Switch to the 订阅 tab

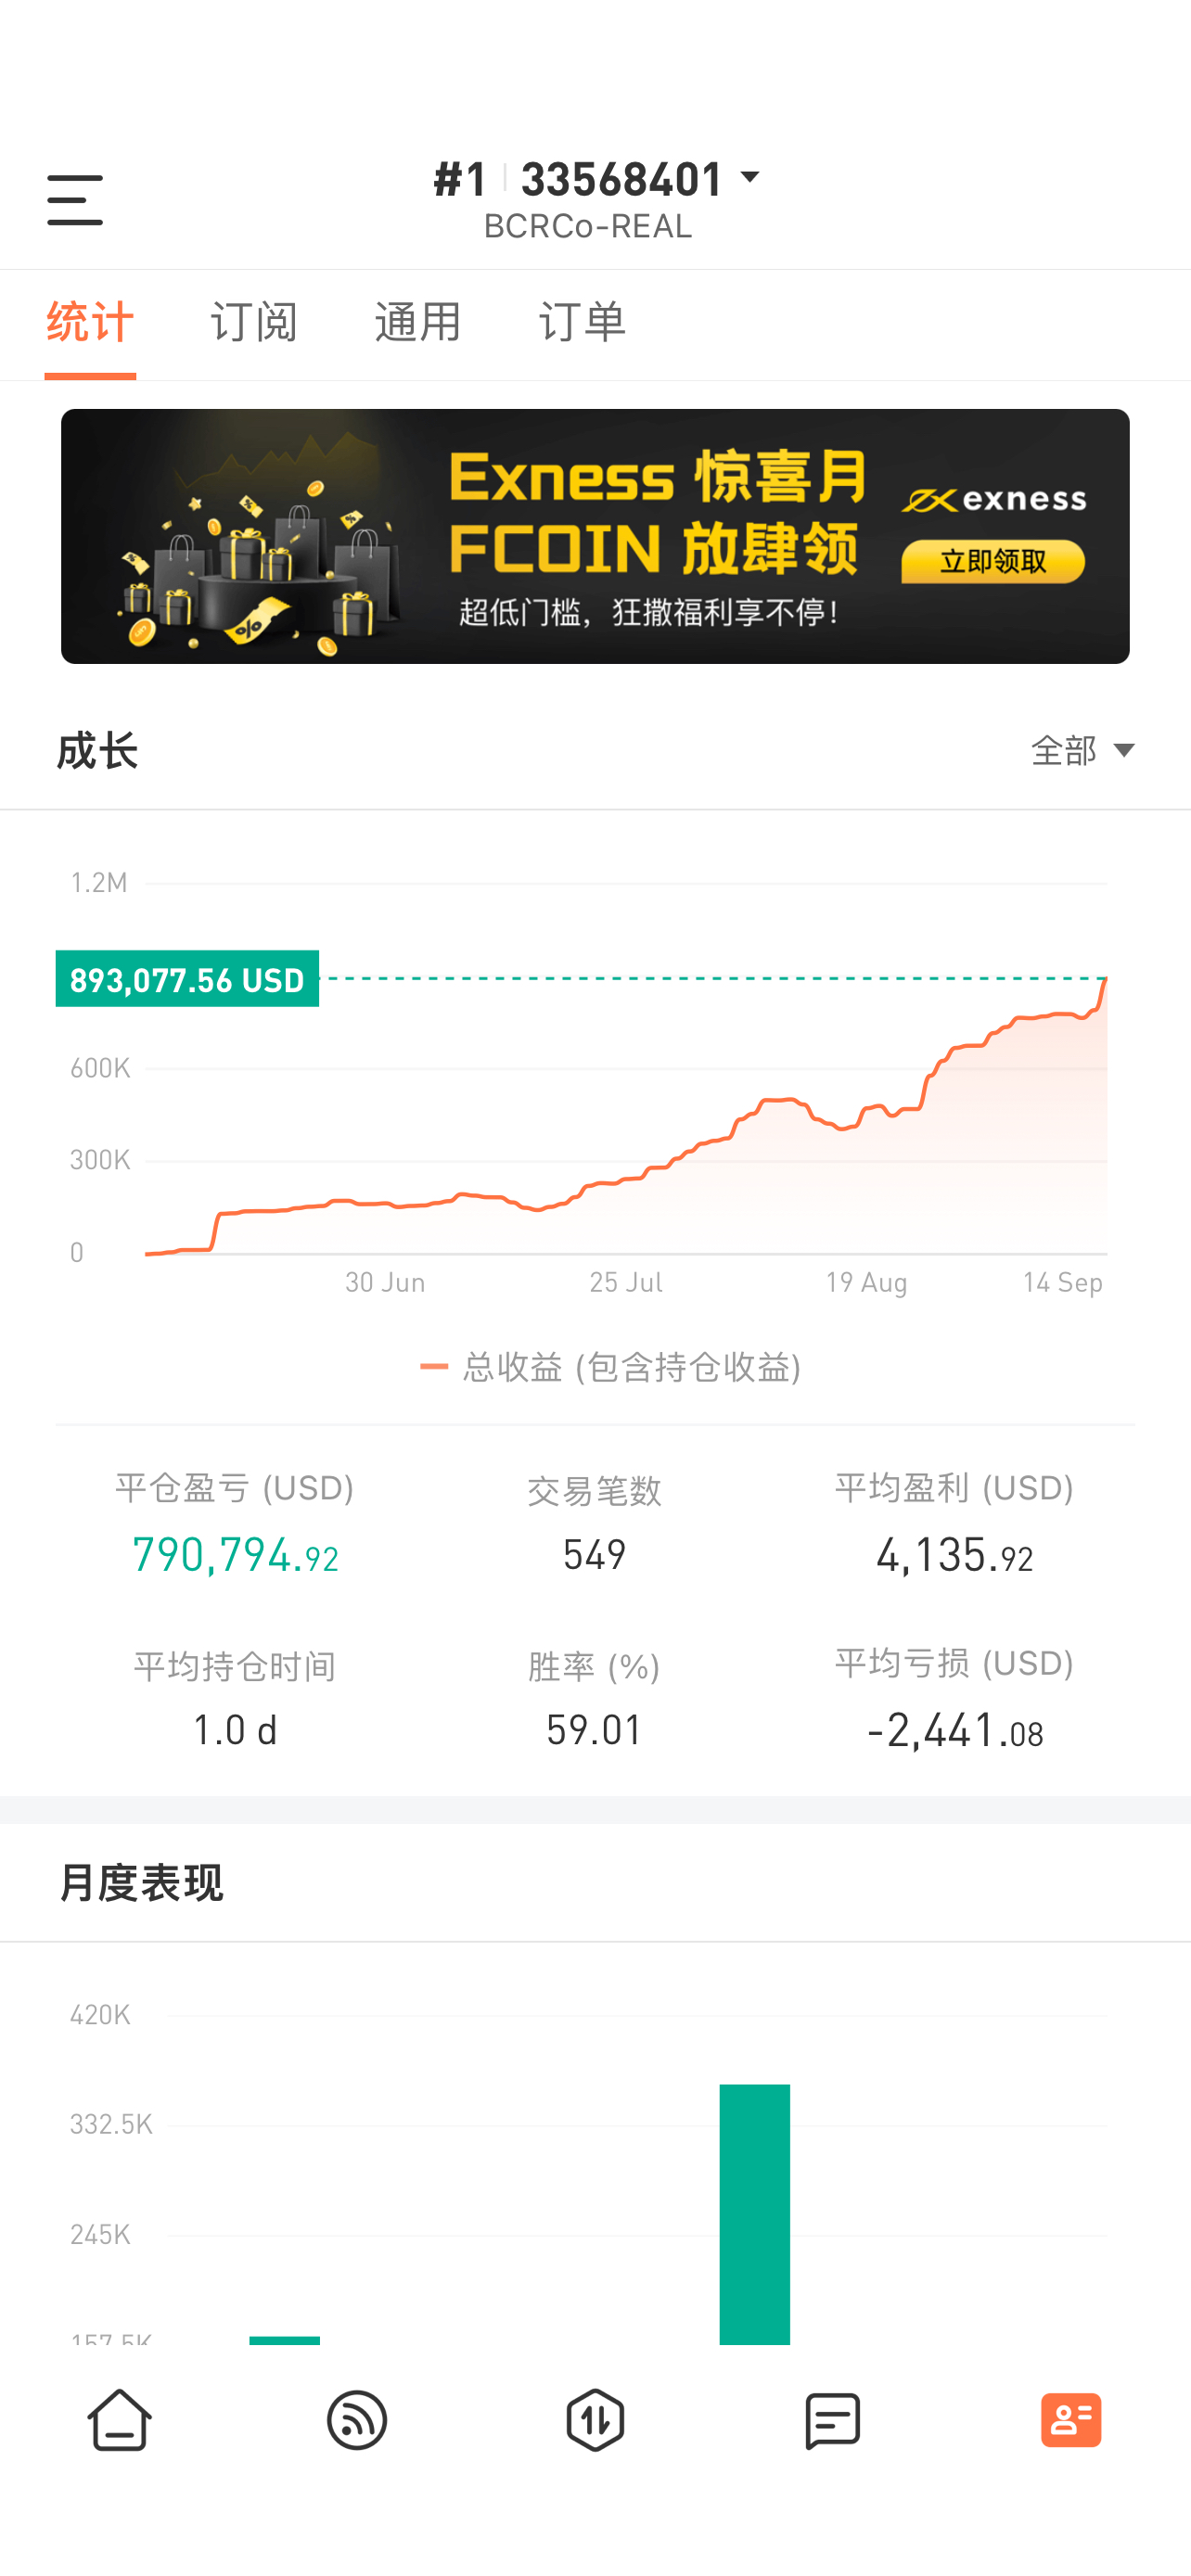pyautogui.click(x=254, y=323)
